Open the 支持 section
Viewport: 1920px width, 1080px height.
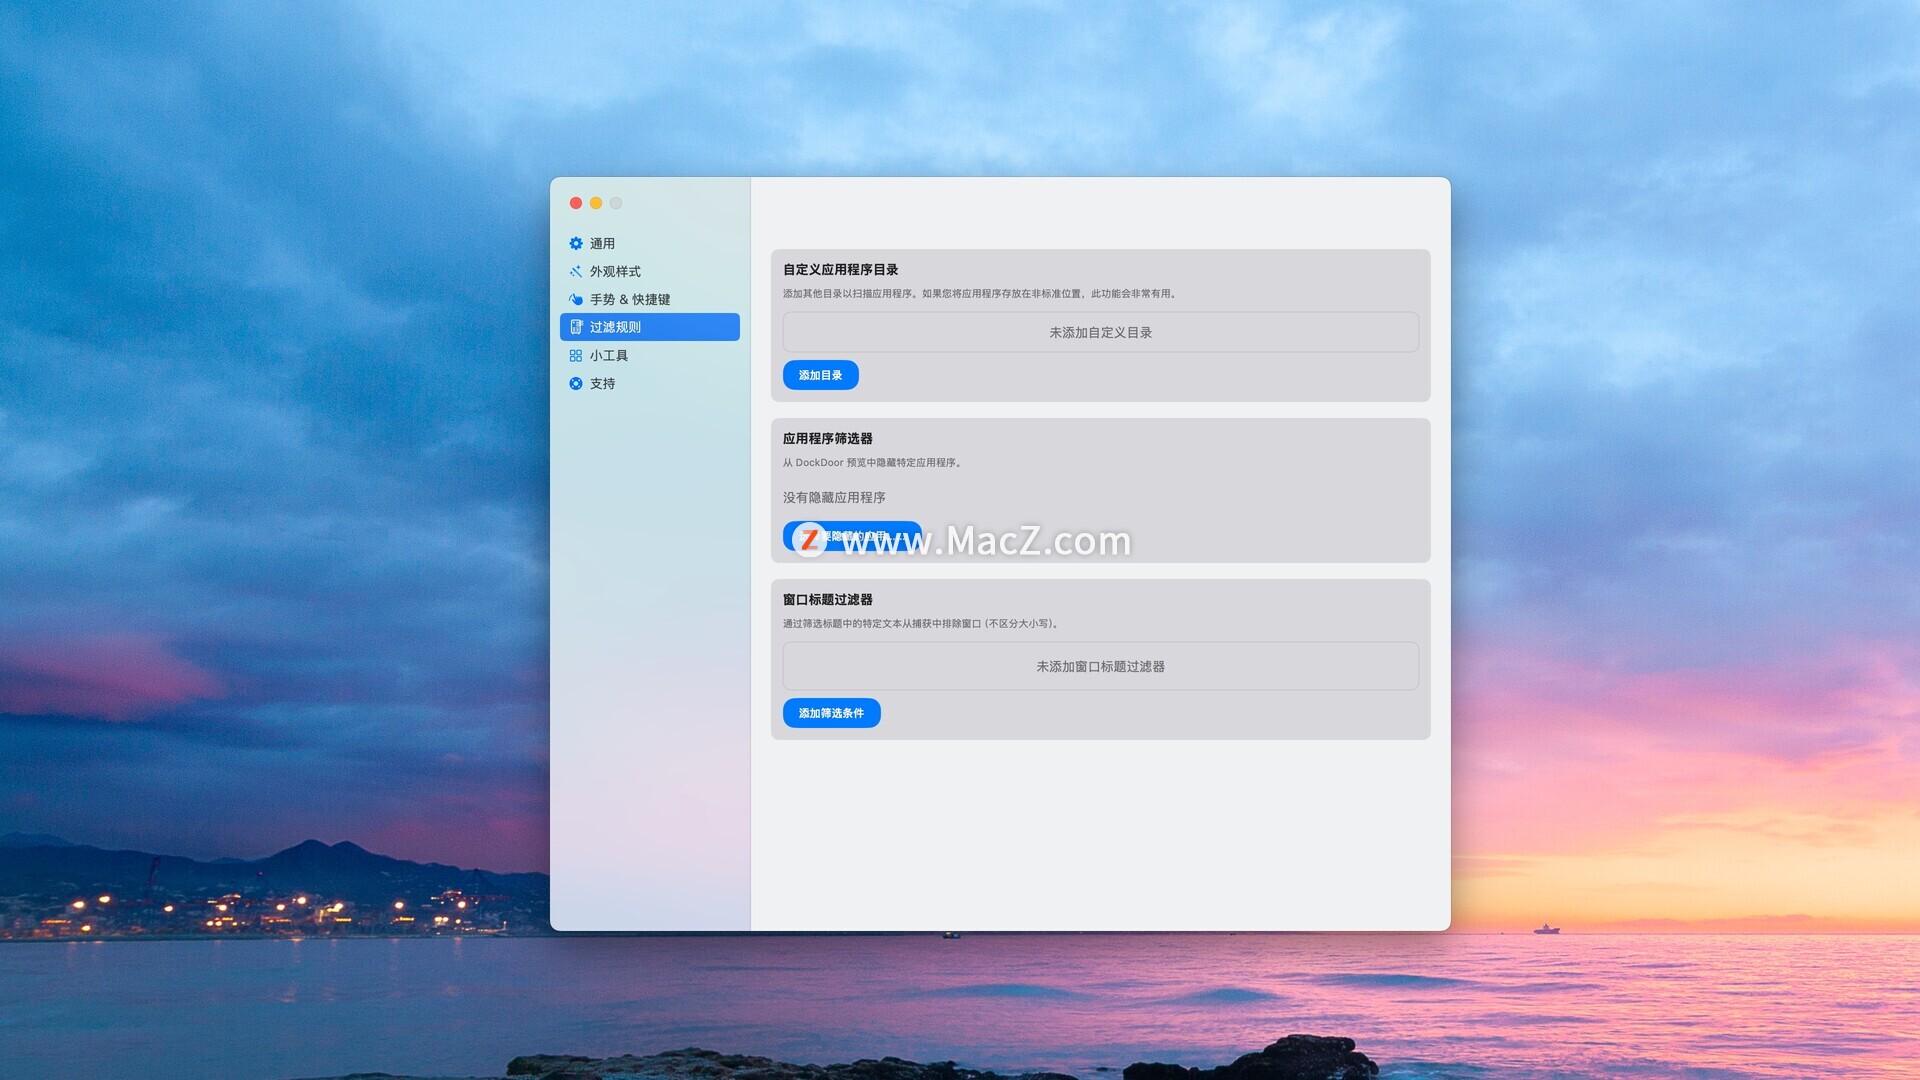tap(602, 383)
